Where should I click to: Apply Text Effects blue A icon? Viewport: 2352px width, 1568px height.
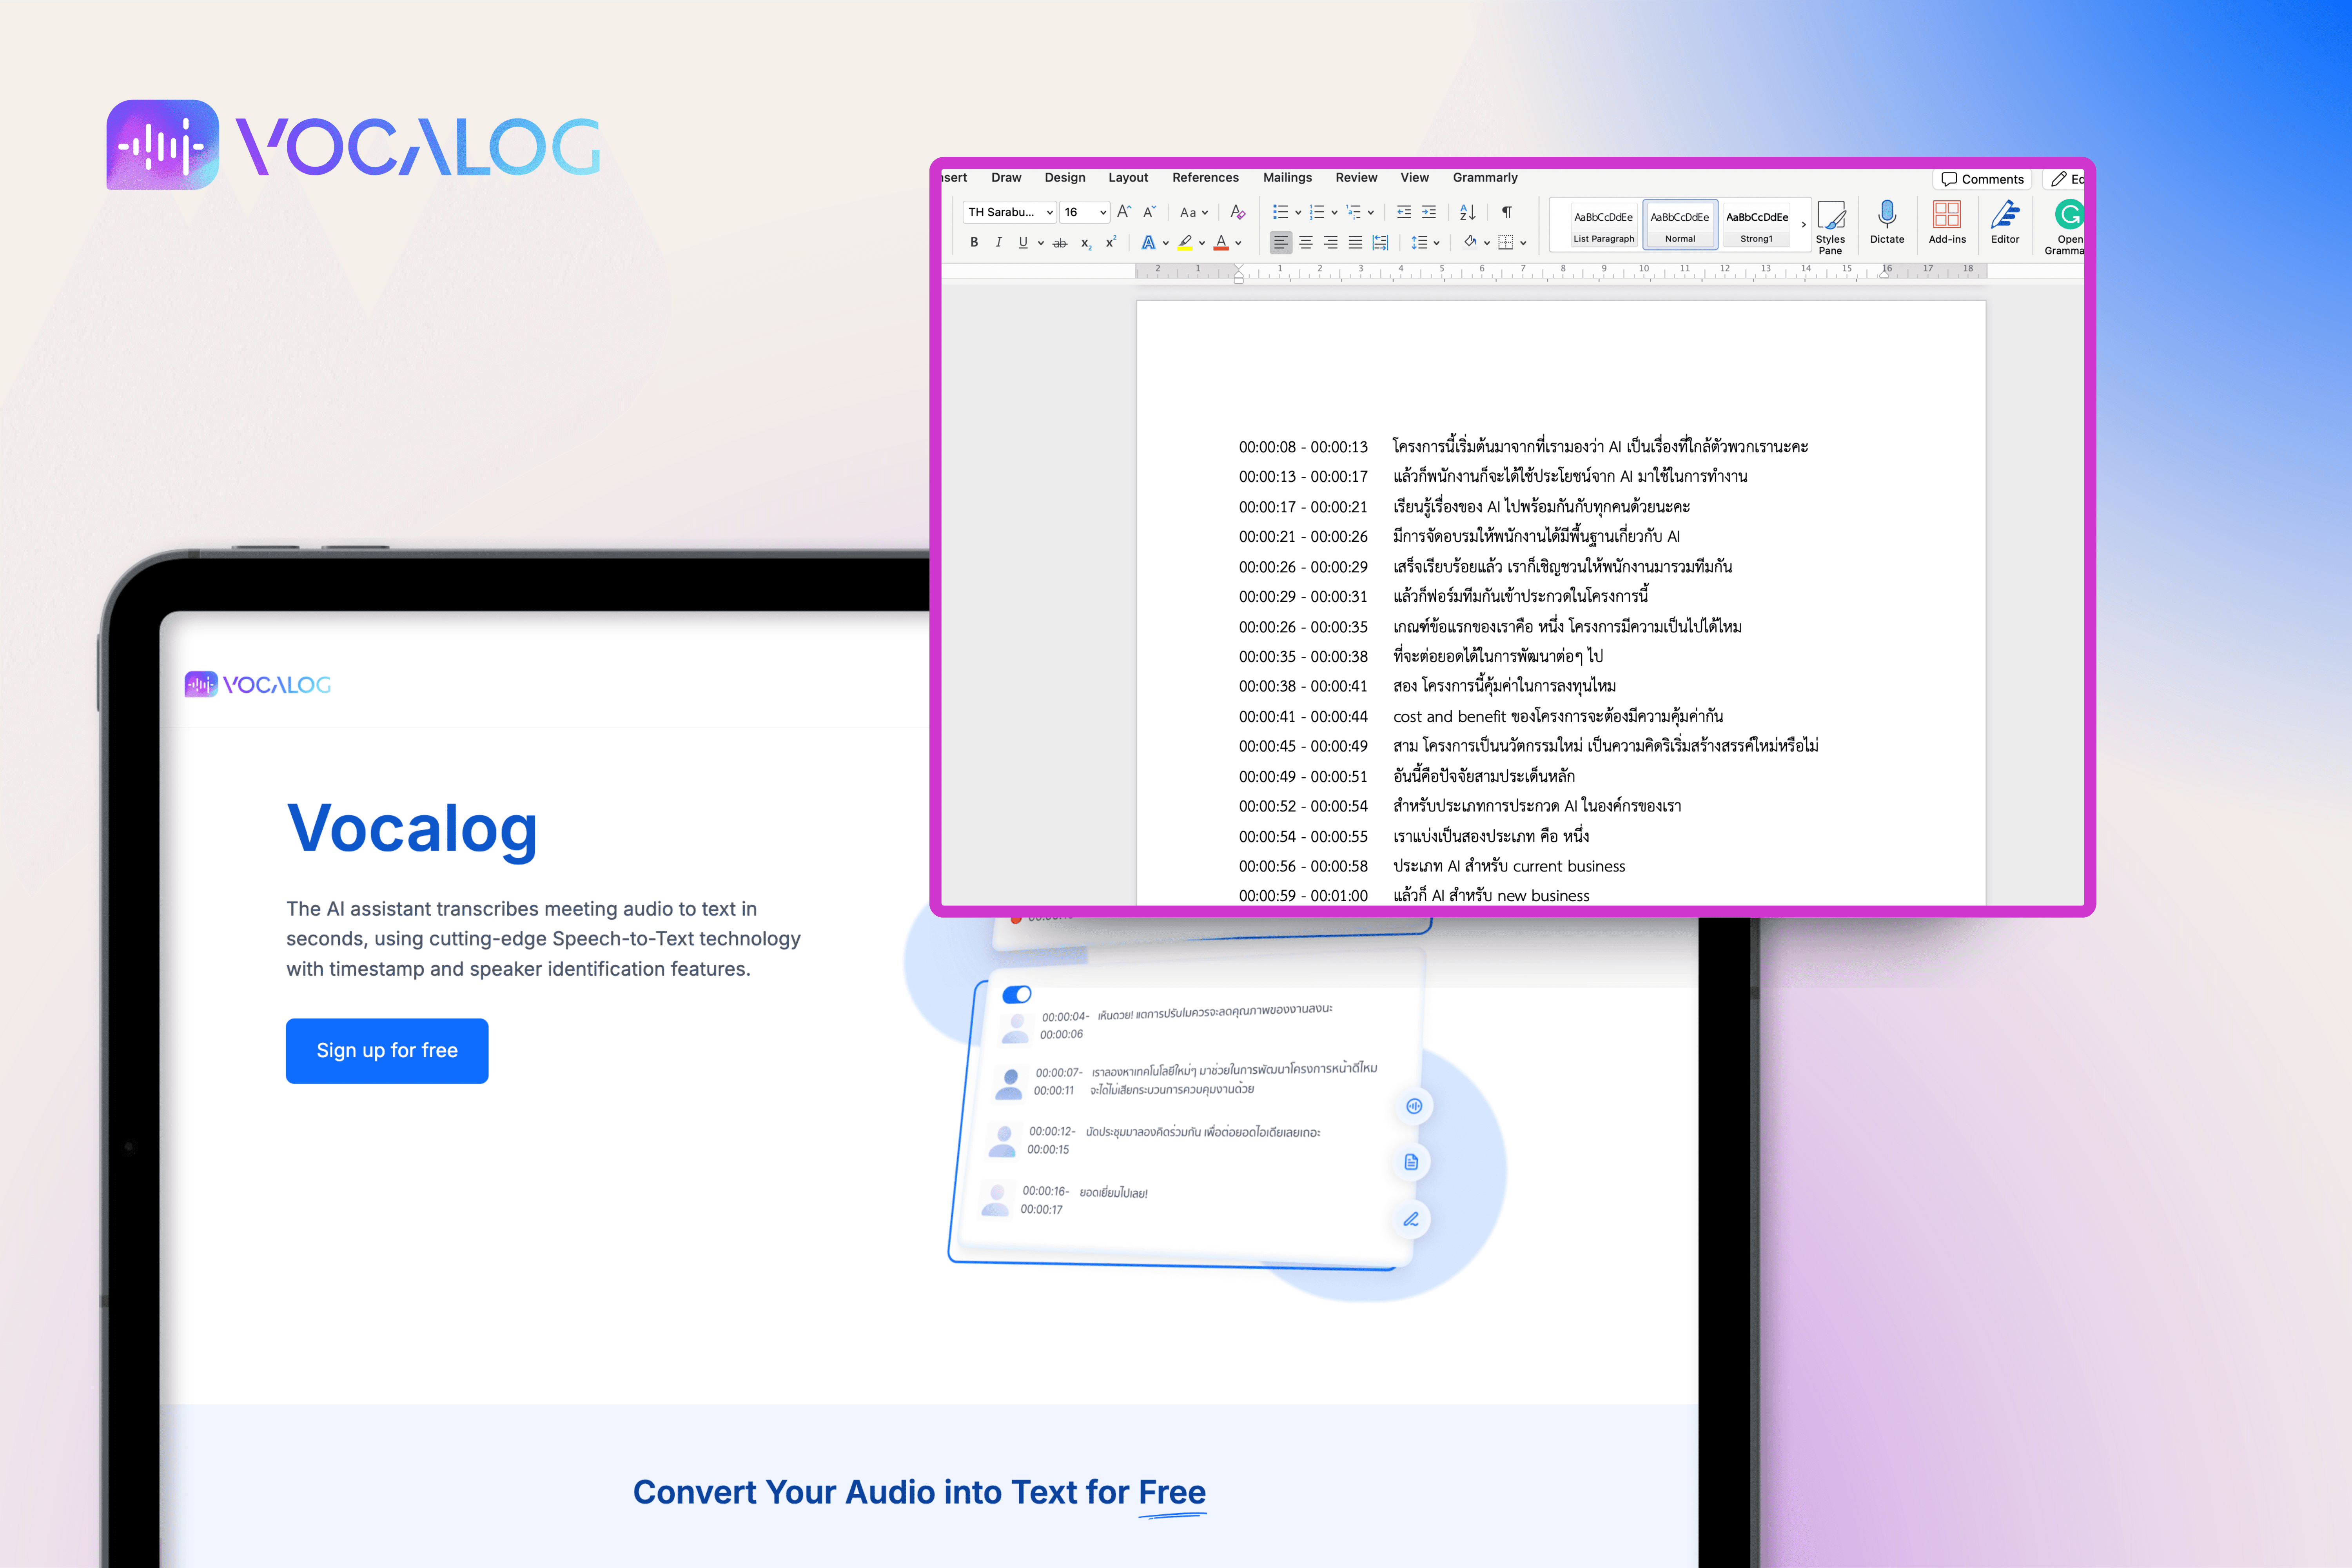[1148, 242]
